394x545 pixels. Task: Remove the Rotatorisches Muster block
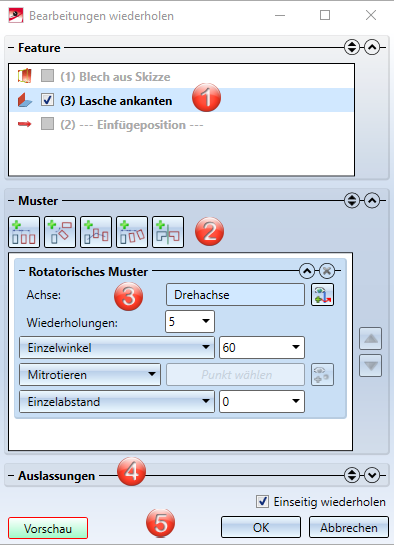tap(327, 271)
